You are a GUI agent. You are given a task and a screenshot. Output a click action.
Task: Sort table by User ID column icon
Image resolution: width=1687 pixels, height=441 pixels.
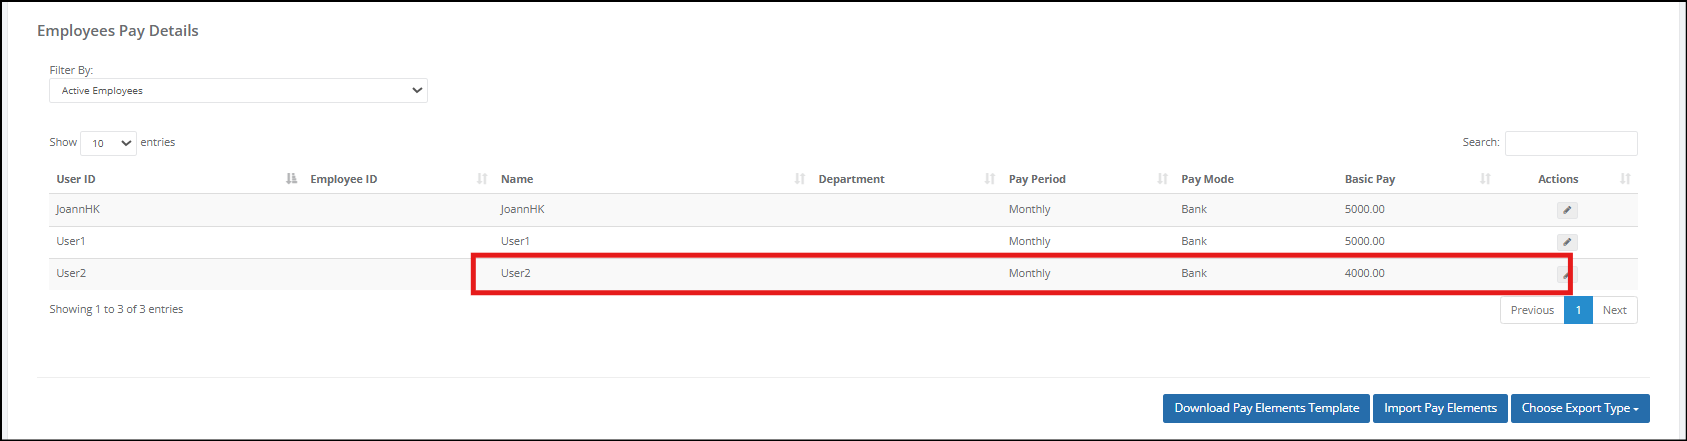click(291, 179)
